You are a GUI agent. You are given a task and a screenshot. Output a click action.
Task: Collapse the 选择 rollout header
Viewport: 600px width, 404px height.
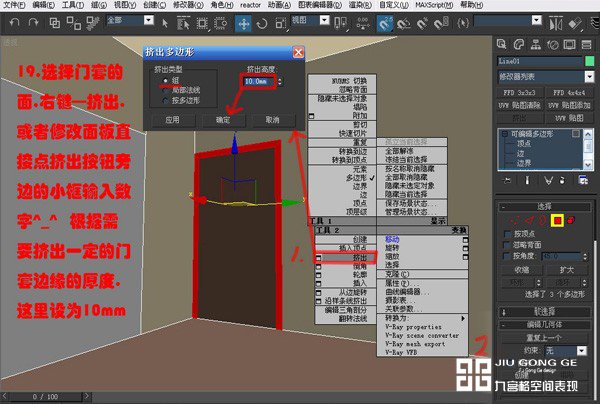545,207
